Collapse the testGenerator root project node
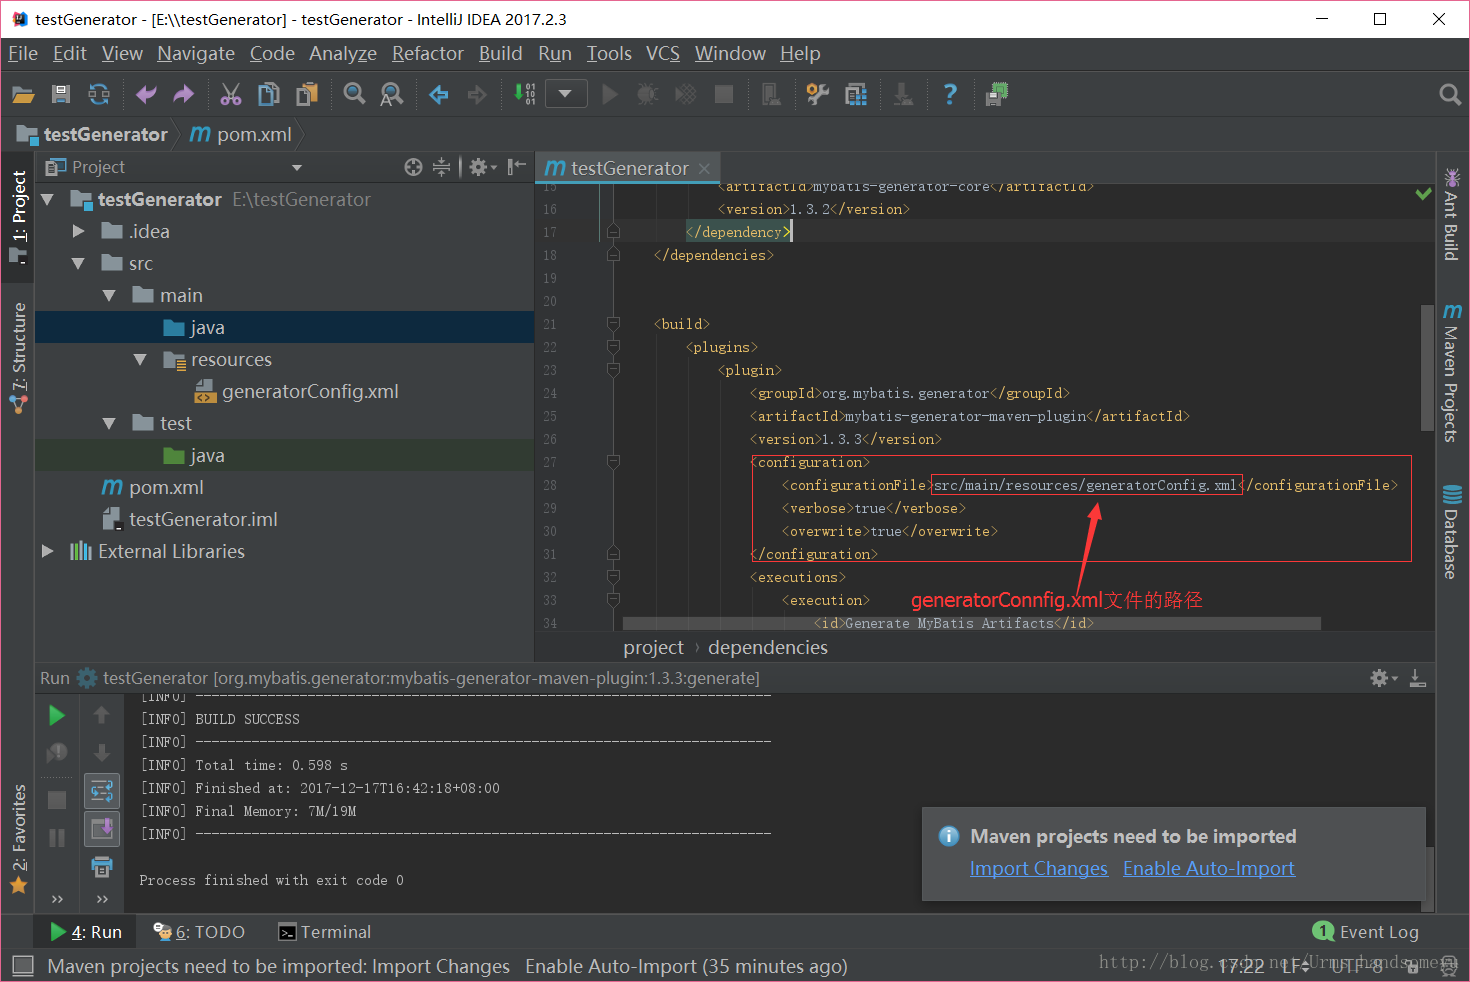This screenshot has width=1470, height=982. coord(47,199)
